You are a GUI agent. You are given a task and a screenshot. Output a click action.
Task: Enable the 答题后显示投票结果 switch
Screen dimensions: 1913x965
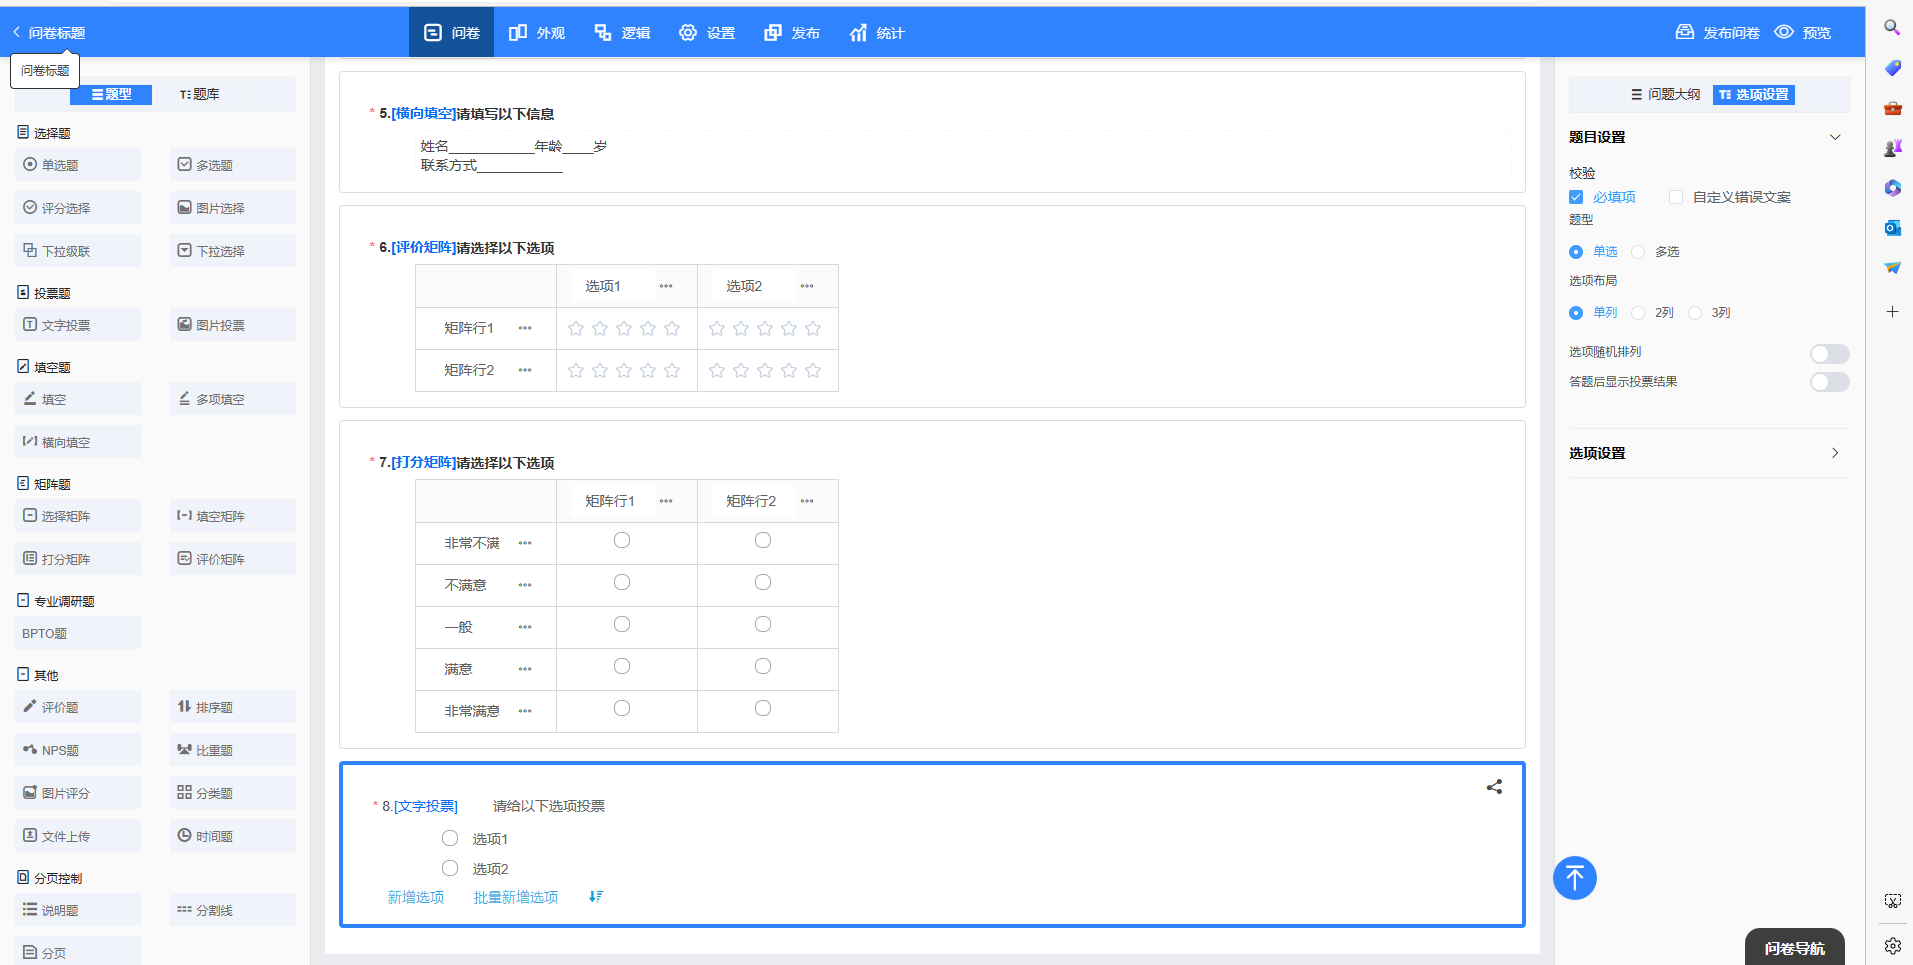[x=1829, y=382]
